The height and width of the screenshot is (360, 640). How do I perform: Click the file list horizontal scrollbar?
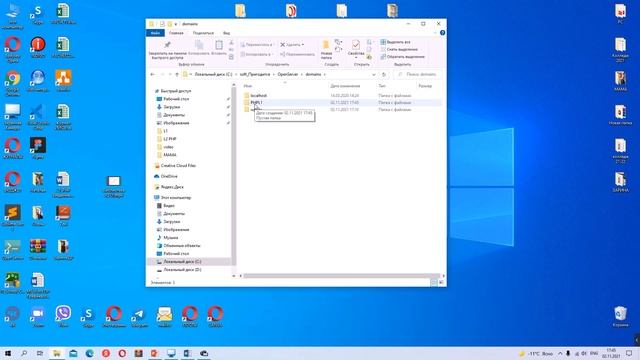click(341, 276)
